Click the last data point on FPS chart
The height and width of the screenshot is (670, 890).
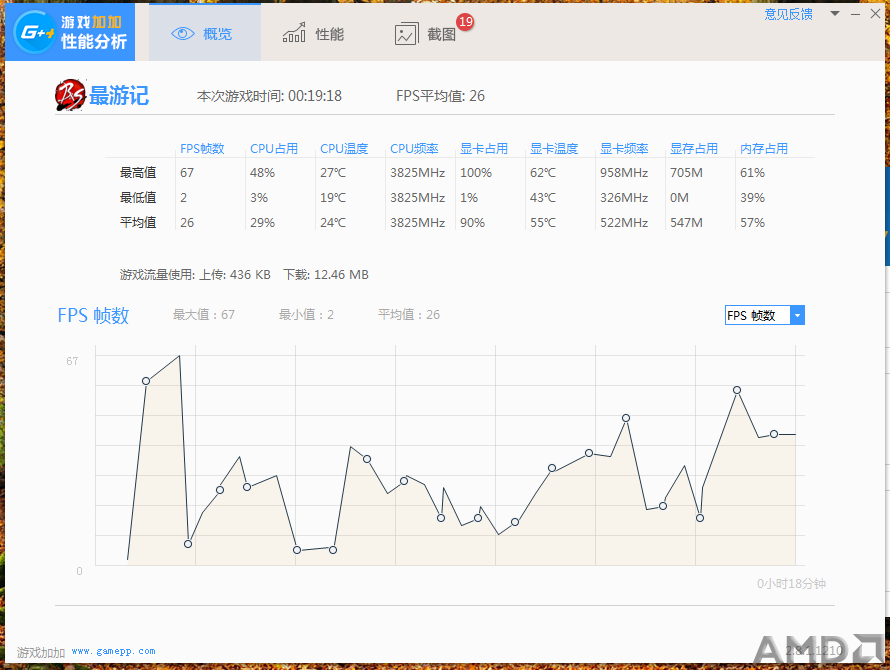774,434
